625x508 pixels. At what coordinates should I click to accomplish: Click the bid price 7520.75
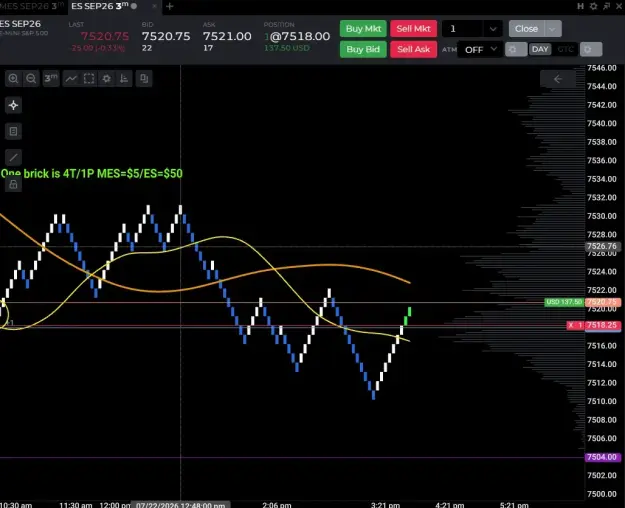[166, 36]
